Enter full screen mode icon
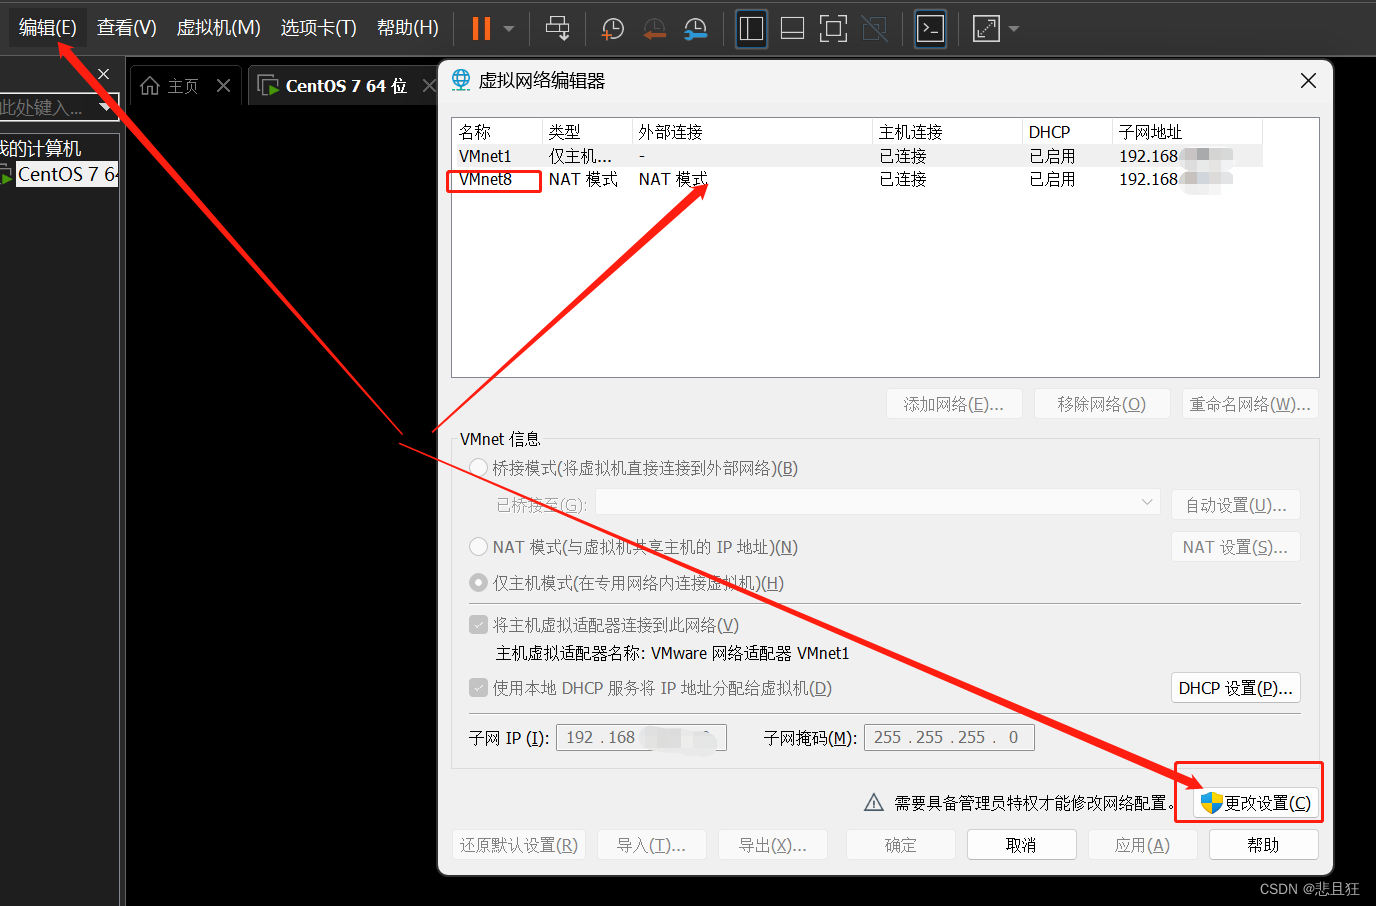1376x906 pixels. coord(833,28)
